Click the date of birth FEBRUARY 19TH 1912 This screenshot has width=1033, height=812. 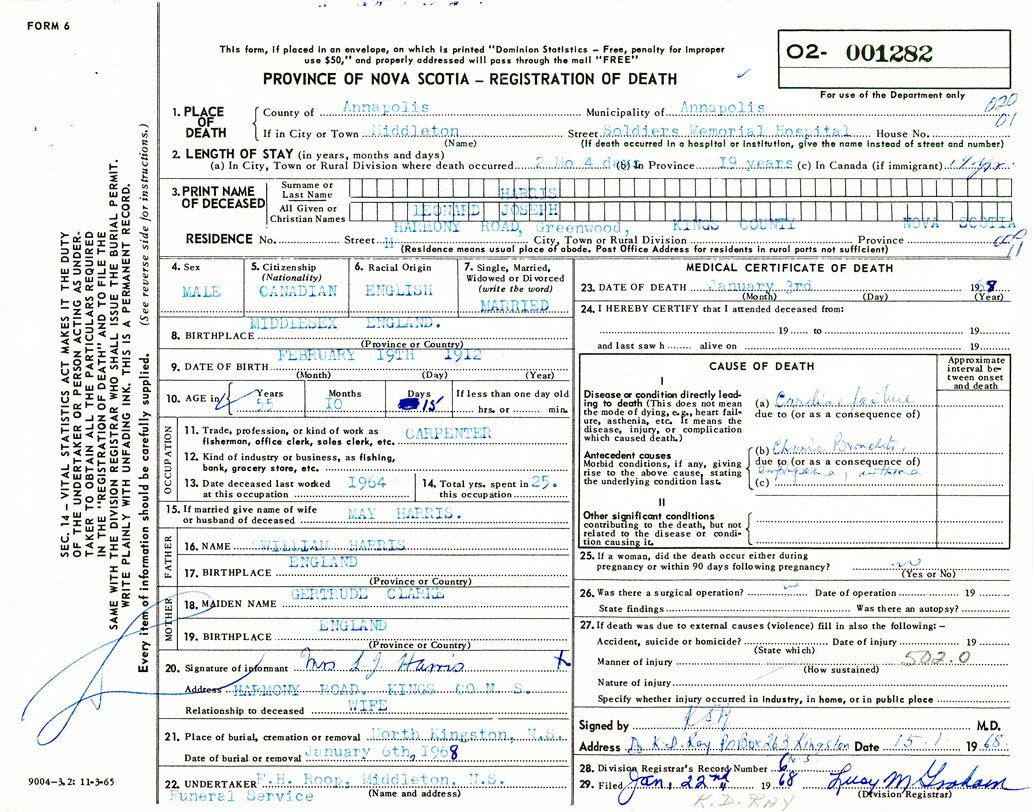click(x=380, y=355)
